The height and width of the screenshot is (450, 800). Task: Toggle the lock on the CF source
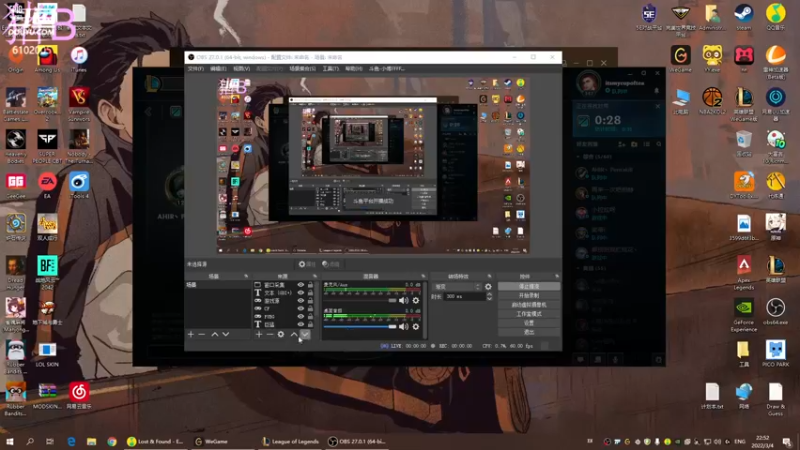310,309
